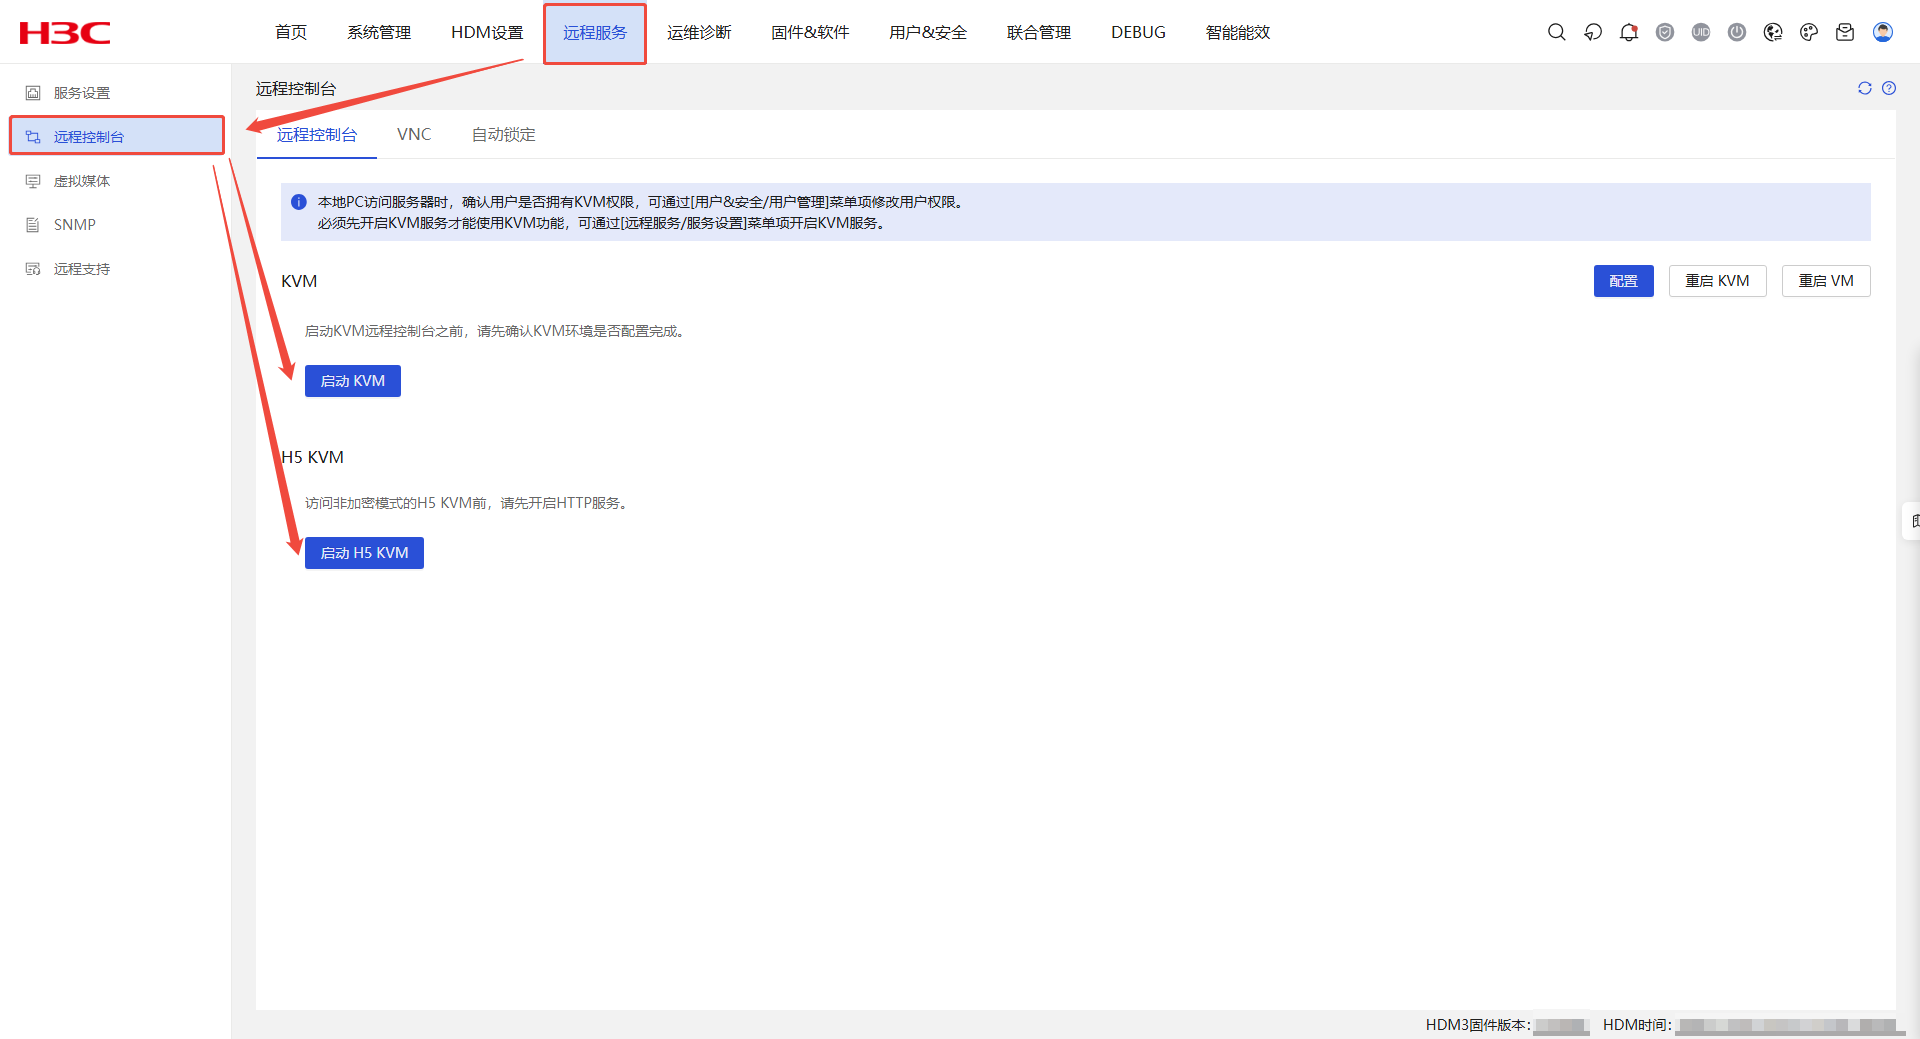The image size is (1920, 1039).
Task: Open the notification bell icon
Action: pyautogui.click(x=1628, y=32)
